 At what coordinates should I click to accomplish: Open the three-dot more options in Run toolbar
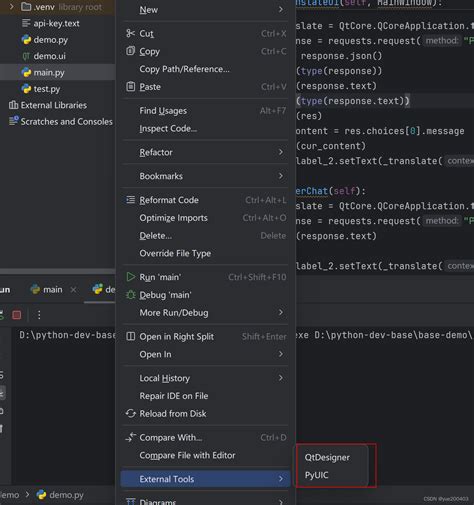(39, 315)
